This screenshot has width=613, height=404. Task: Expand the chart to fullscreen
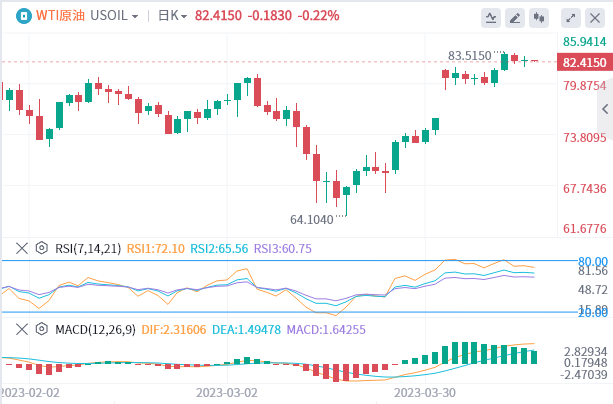click(571, 18)
